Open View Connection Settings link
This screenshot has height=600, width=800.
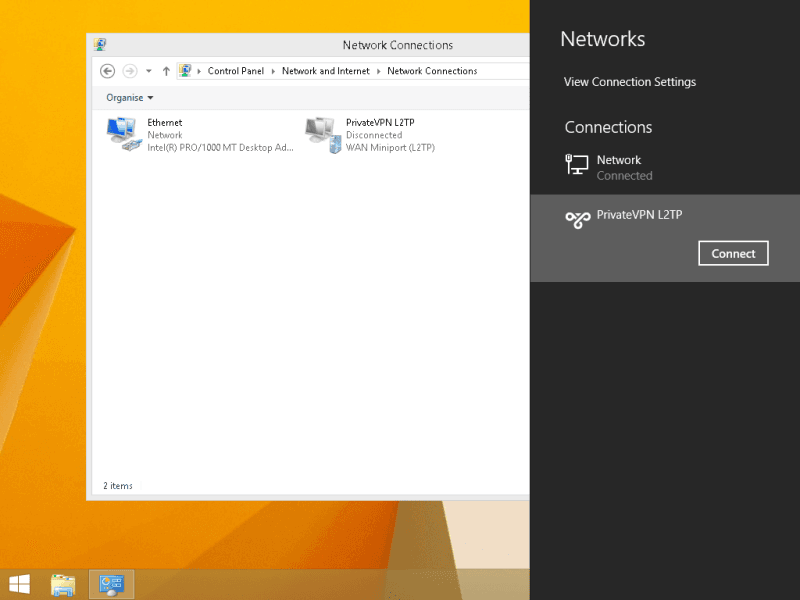point(630,82)
